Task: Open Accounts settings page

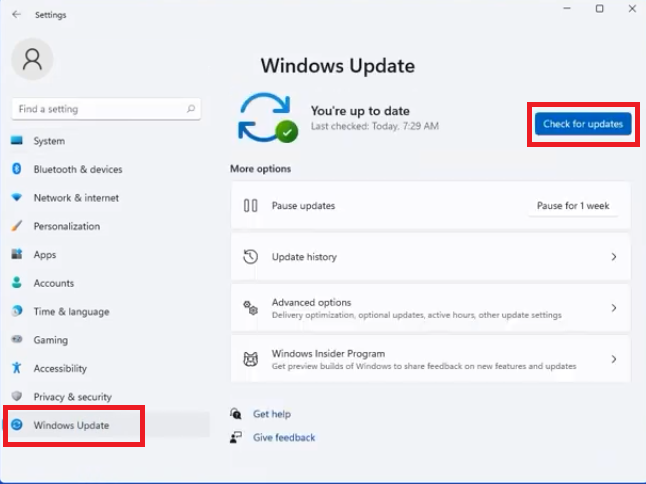Action: [x=54, y=283]
